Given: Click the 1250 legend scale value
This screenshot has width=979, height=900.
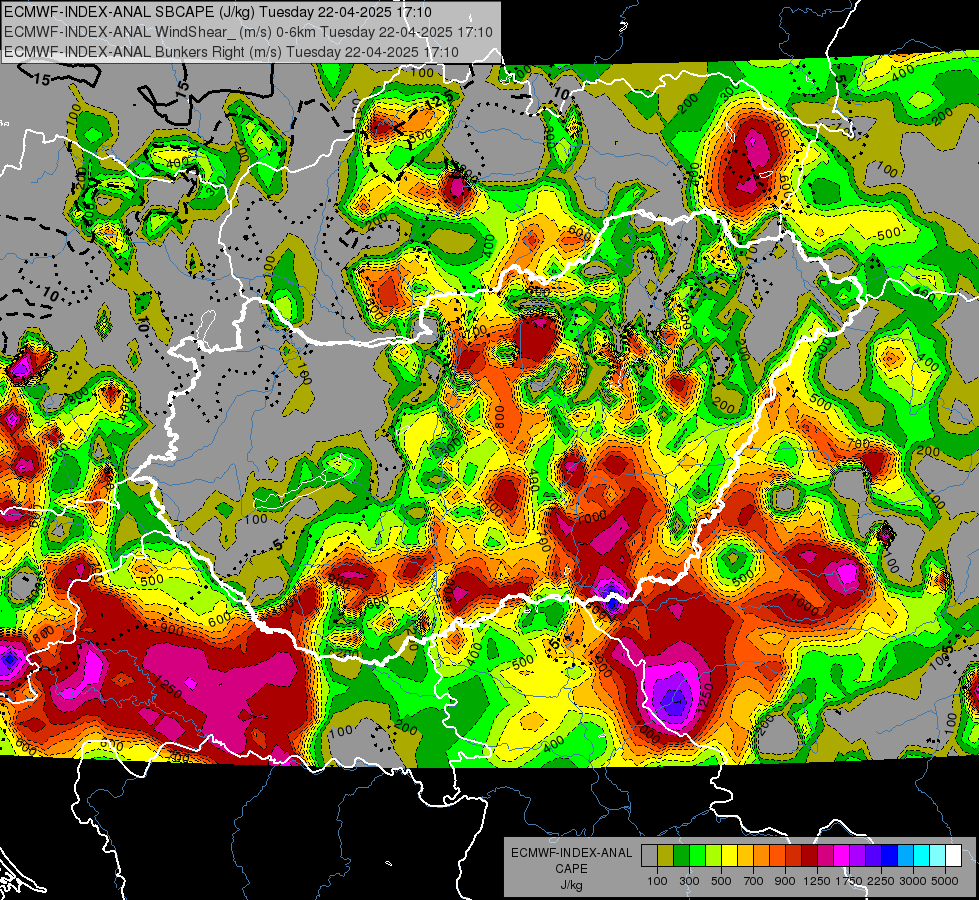Looking at the screenshot, I should (x=817, y=881).
